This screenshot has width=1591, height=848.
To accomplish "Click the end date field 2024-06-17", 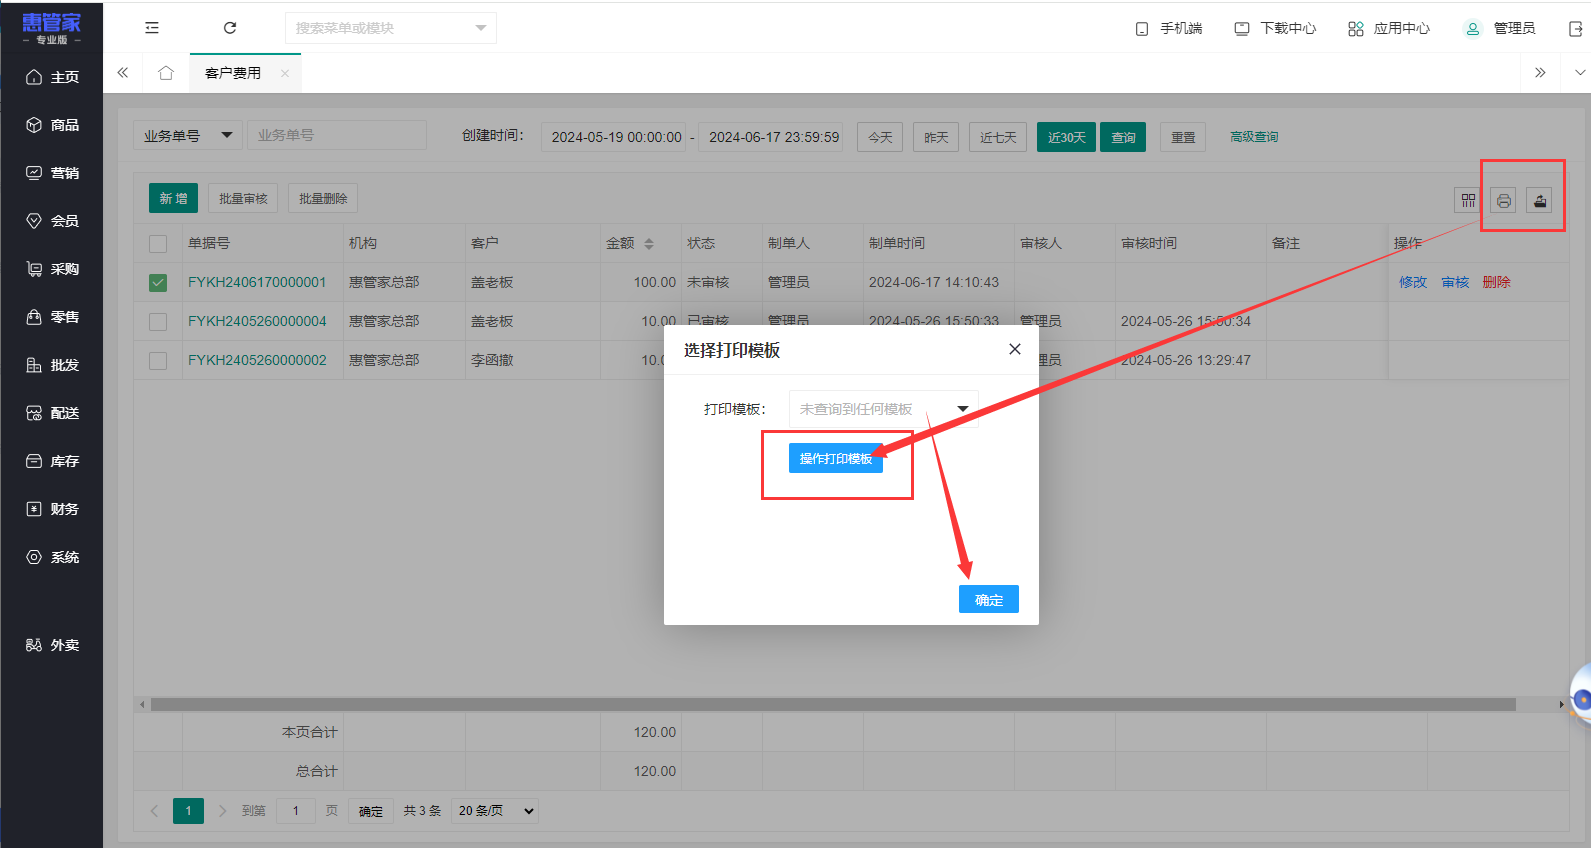I will pyautogui.click(x=771, y=137).
